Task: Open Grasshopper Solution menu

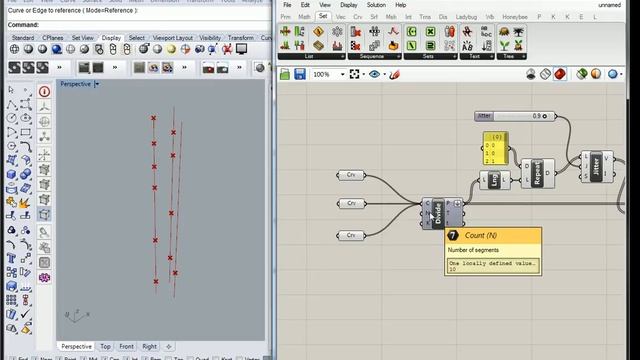Action: 376,5
